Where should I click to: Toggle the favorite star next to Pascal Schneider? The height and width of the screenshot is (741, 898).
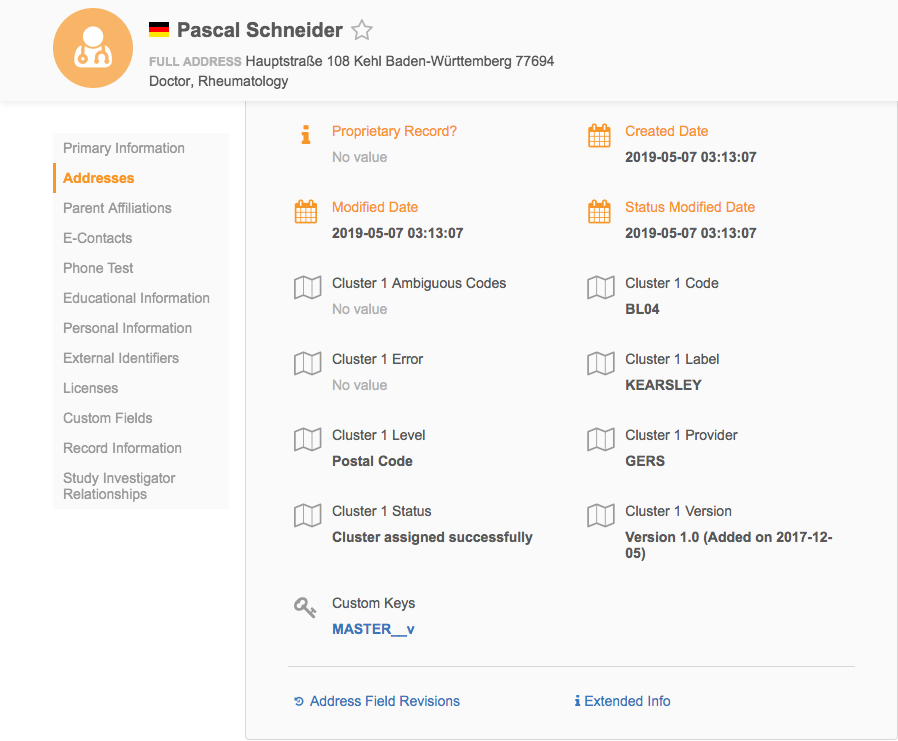[362, 31]
